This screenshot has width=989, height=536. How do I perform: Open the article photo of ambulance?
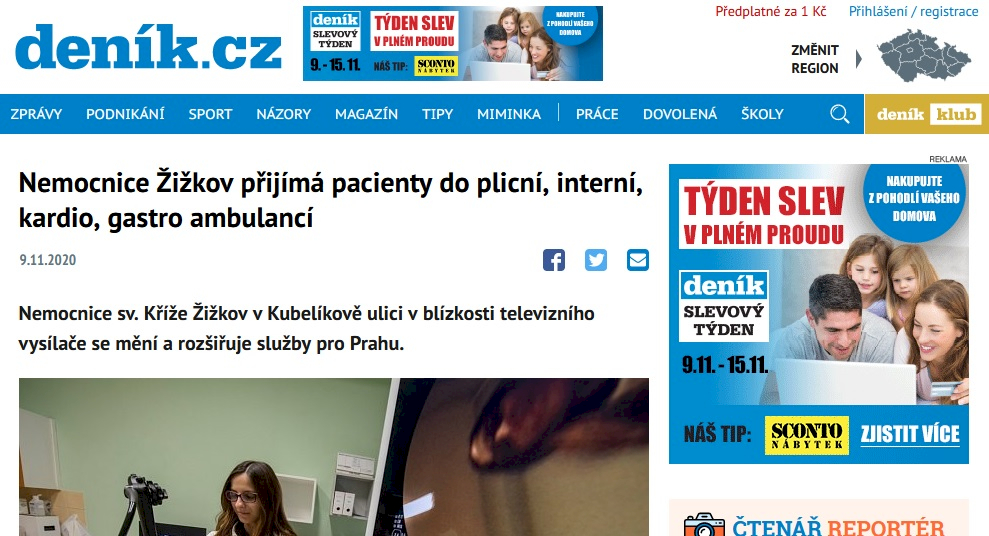[334, 457]
